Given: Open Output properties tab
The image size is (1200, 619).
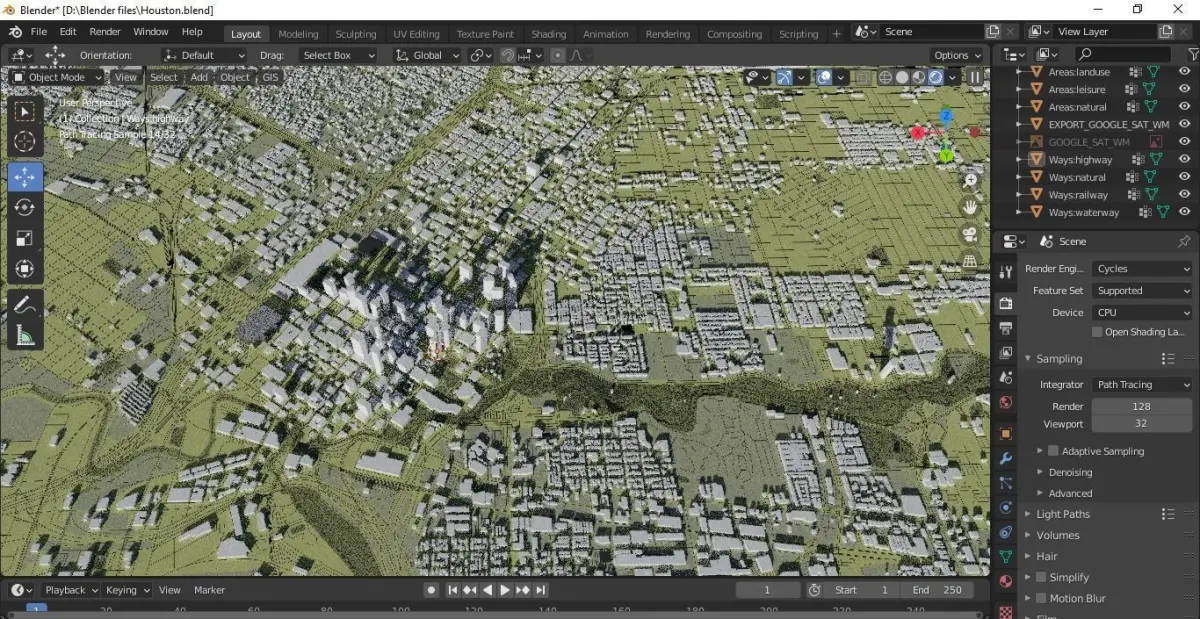Looking at the screenshot, I should coord(1005,328).
